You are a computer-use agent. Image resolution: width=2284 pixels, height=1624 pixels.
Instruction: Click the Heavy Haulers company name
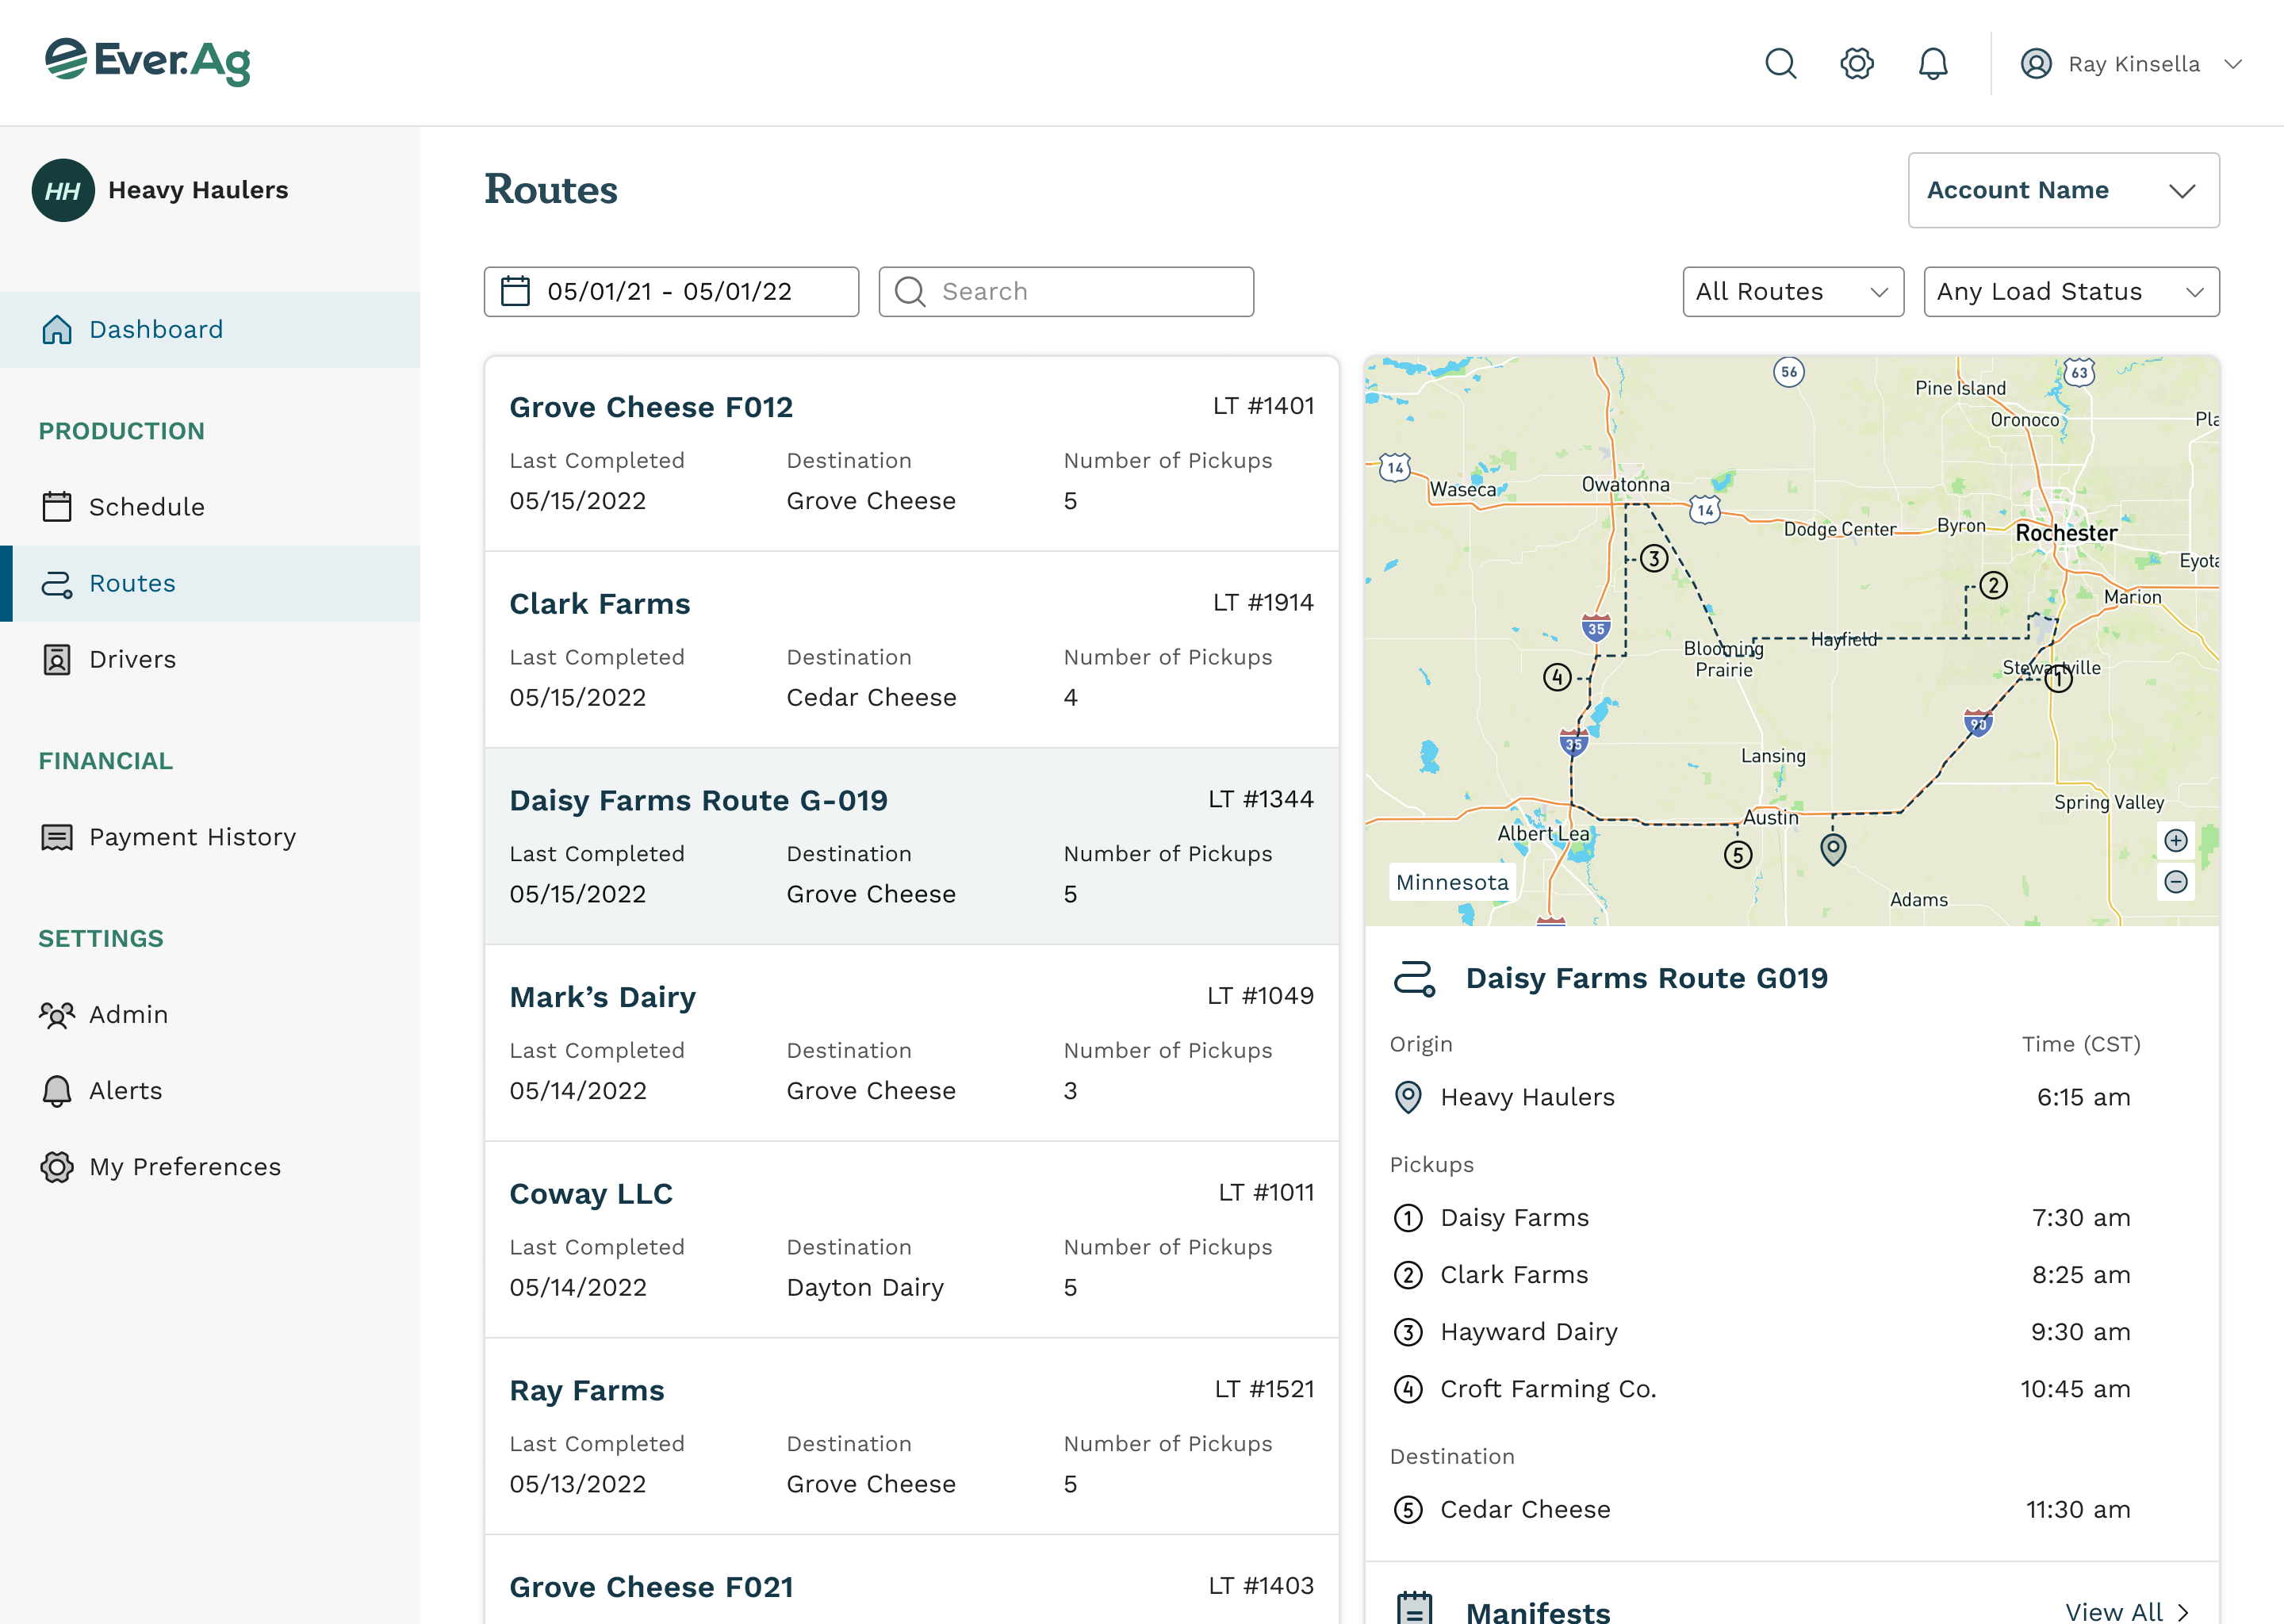click(x=198, y=190)
